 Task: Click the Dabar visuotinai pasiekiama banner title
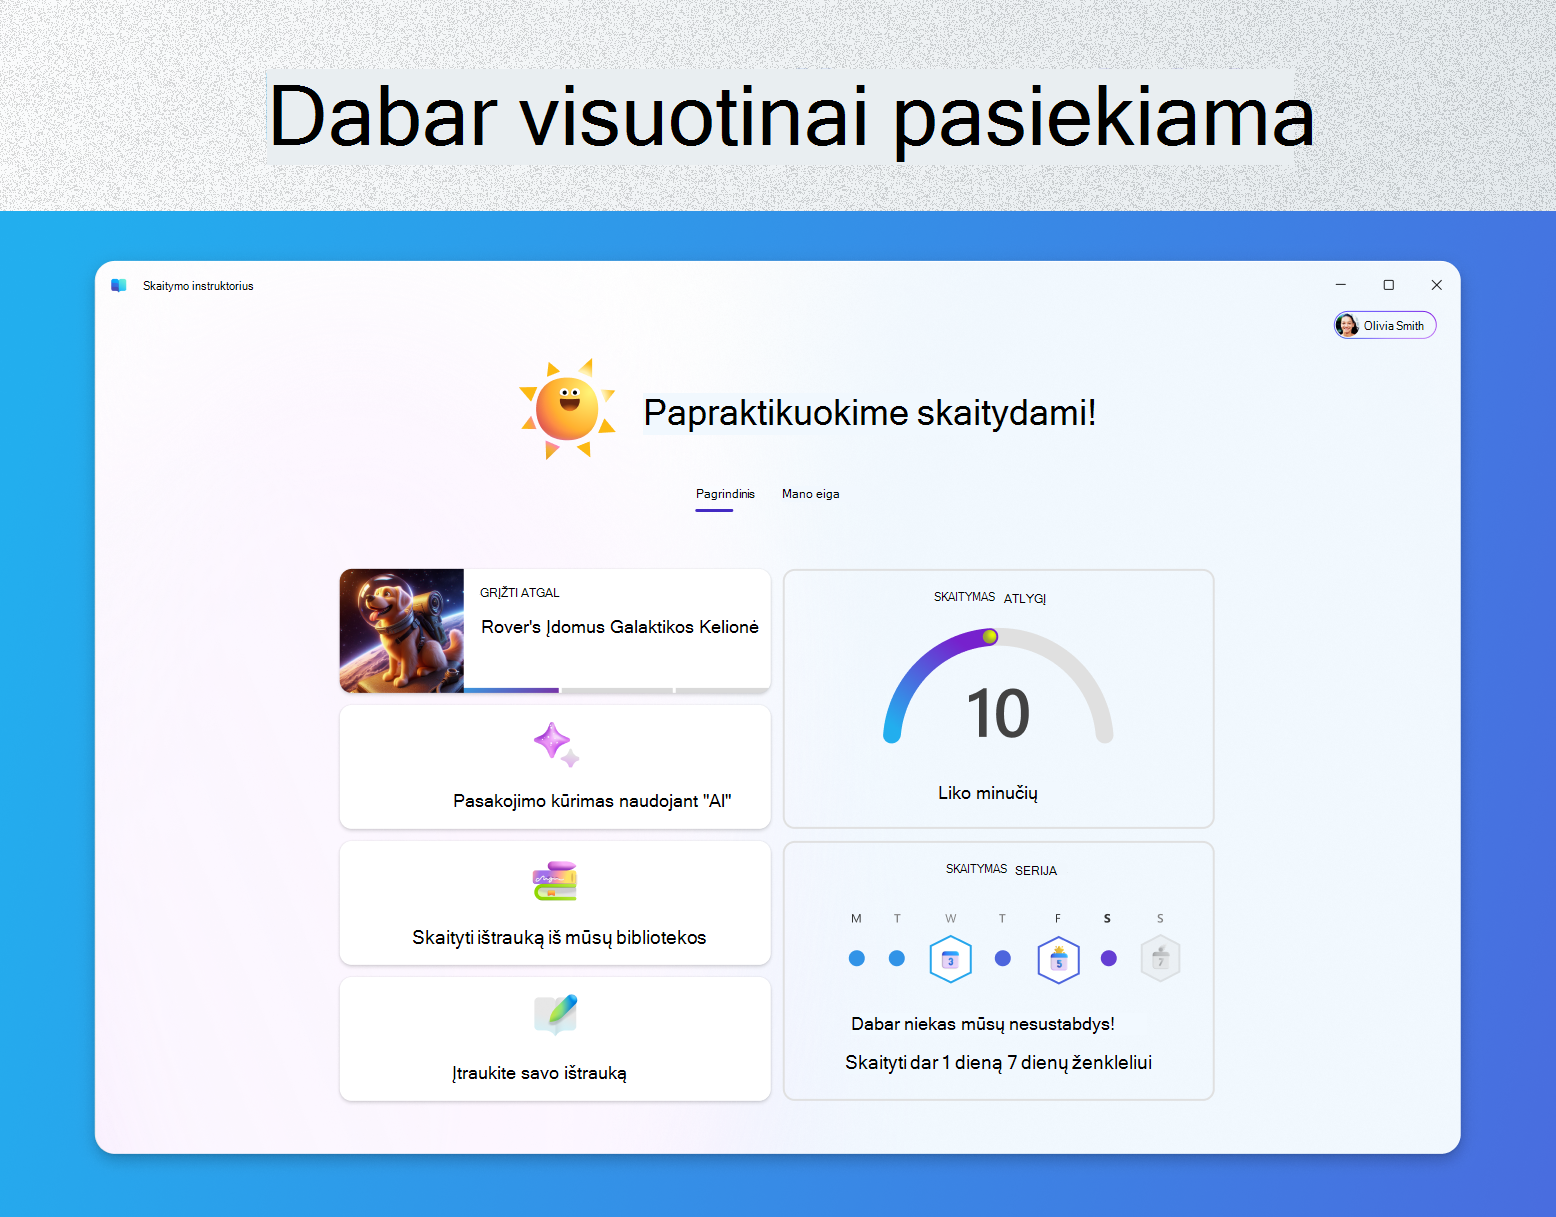791,117
